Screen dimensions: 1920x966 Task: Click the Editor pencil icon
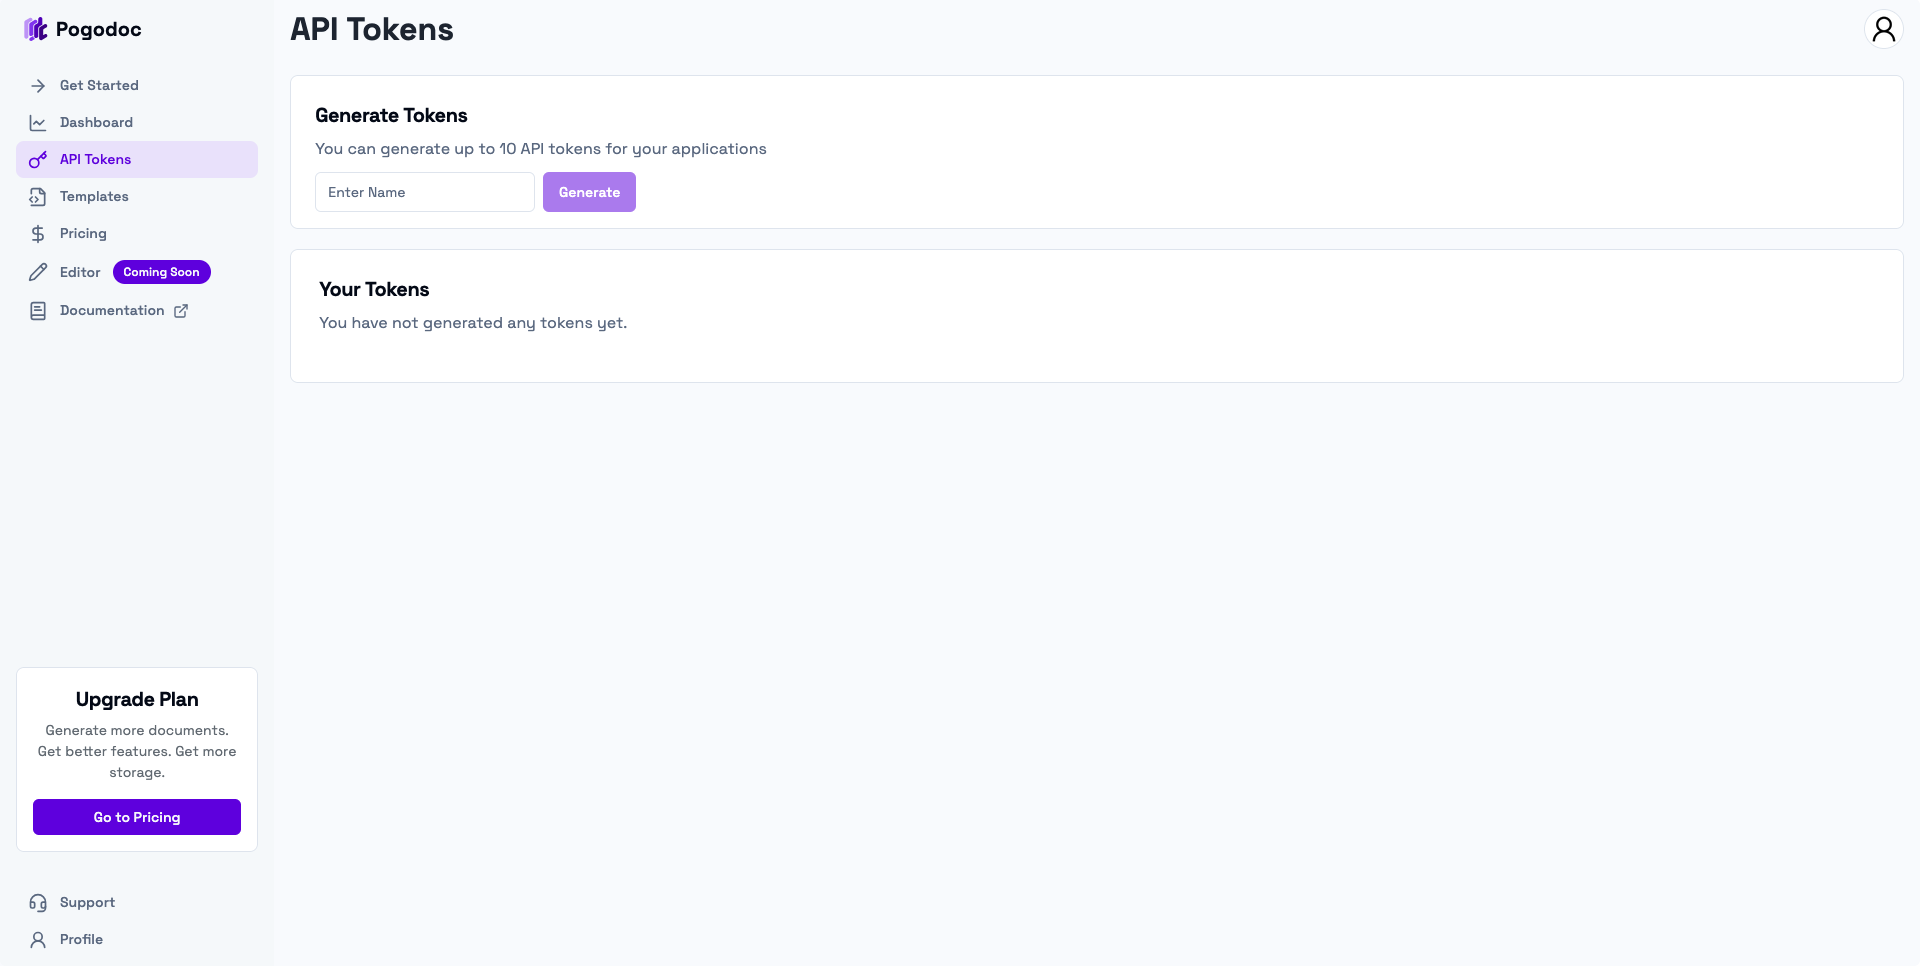[38, 272]
